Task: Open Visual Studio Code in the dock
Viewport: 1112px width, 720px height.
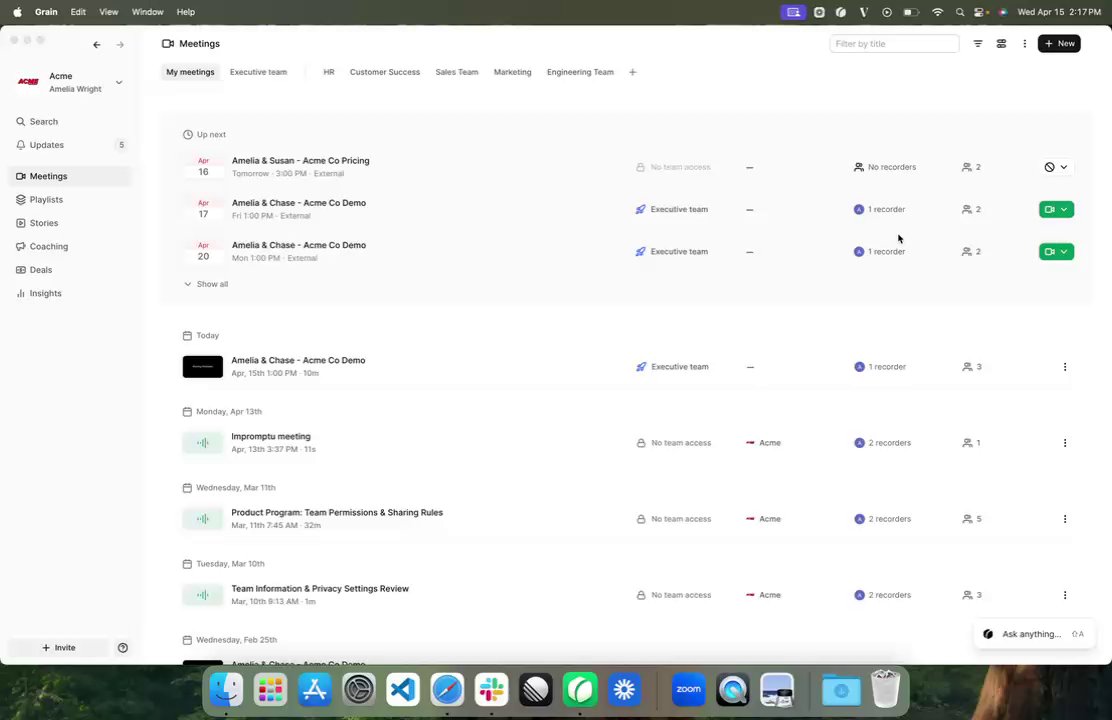Action: tap(403, 689)
